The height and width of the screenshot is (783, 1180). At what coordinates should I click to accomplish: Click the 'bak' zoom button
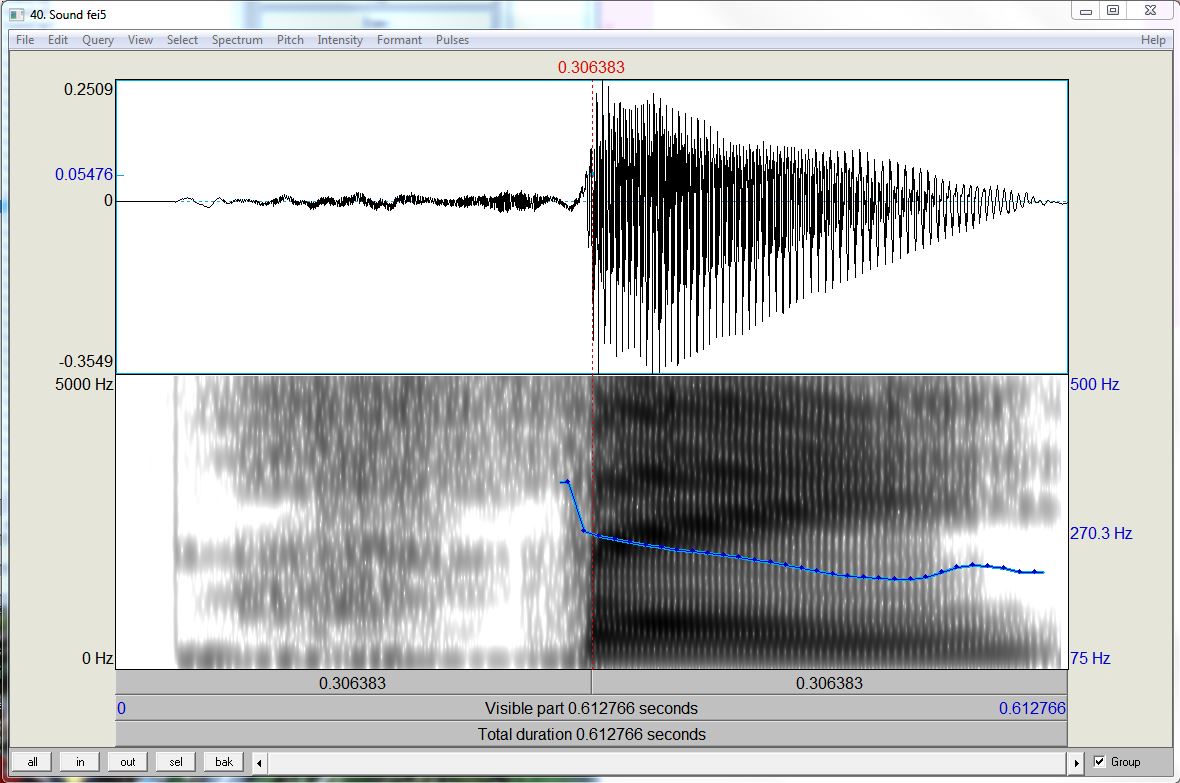click(x=224, y=762)
